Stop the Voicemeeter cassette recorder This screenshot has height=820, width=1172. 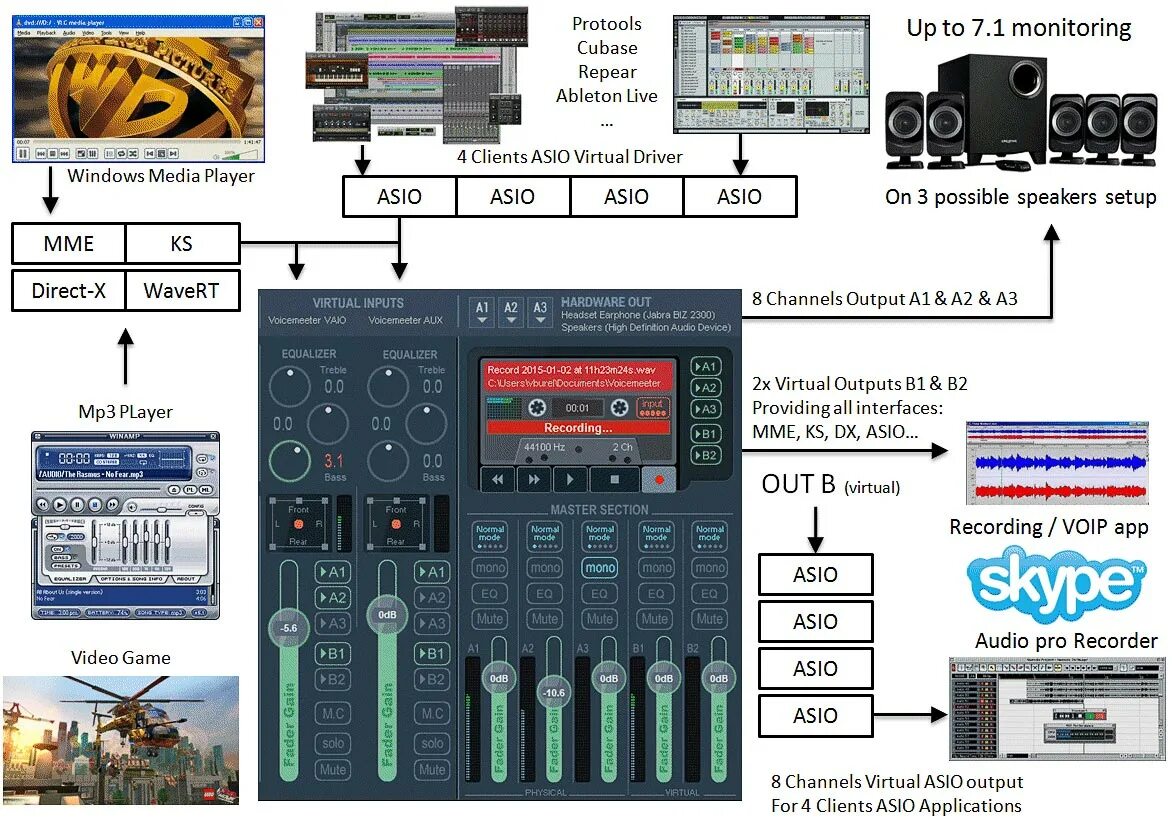click(614, 479)
